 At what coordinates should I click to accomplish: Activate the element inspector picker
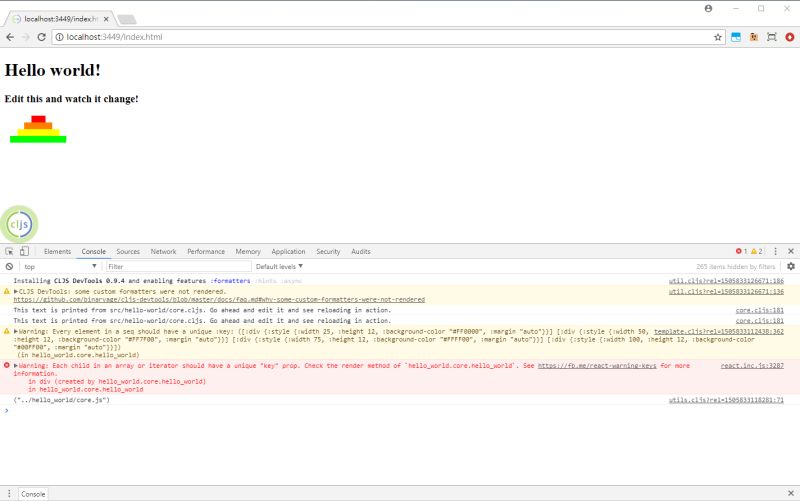click(9, 252)
